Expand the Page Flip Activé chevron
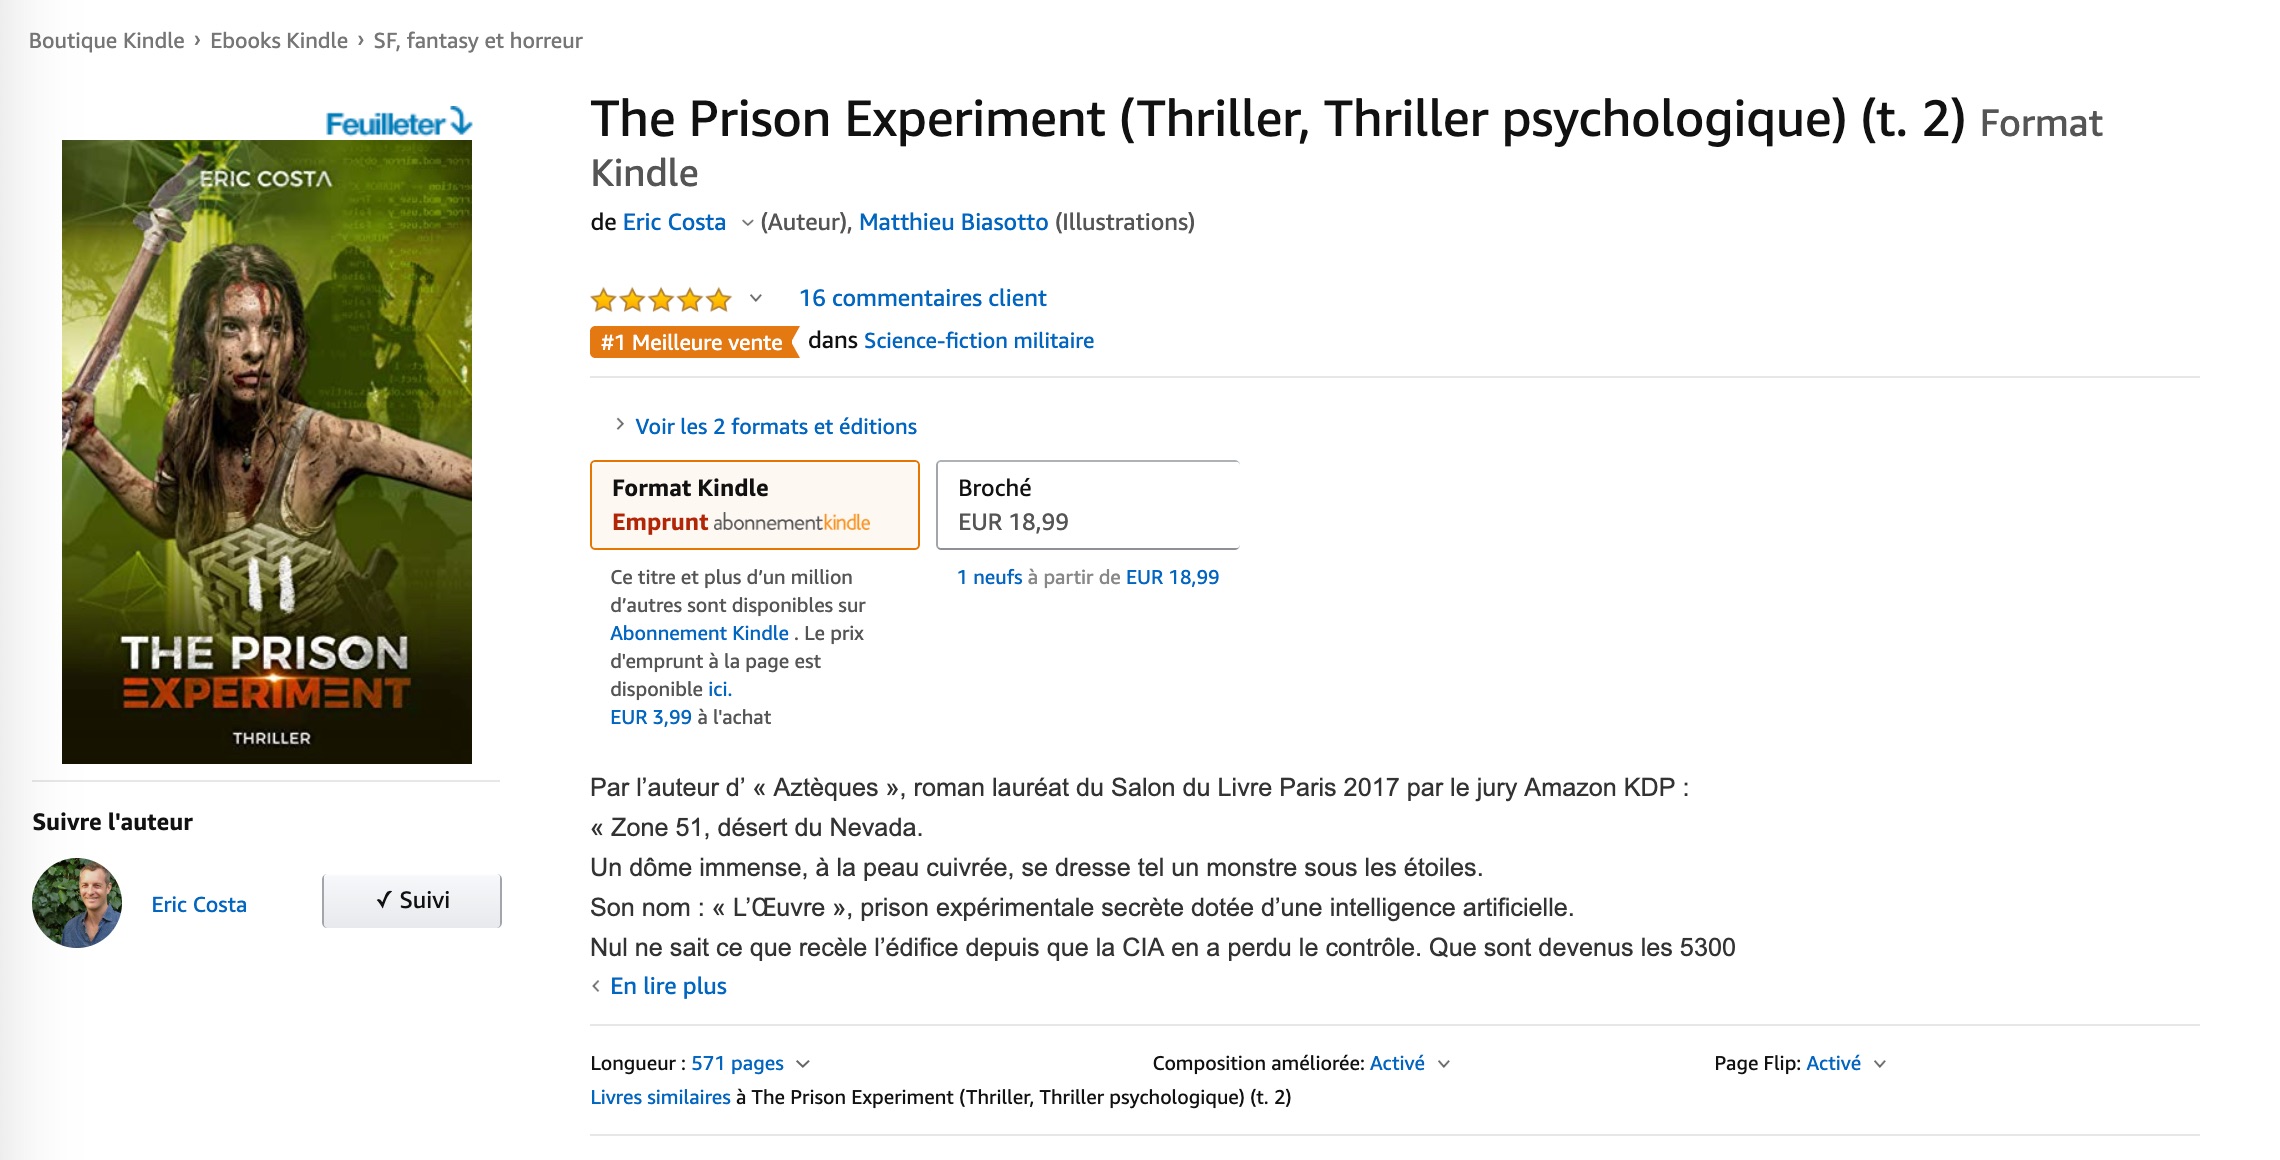 (x=1880, y=1064)
